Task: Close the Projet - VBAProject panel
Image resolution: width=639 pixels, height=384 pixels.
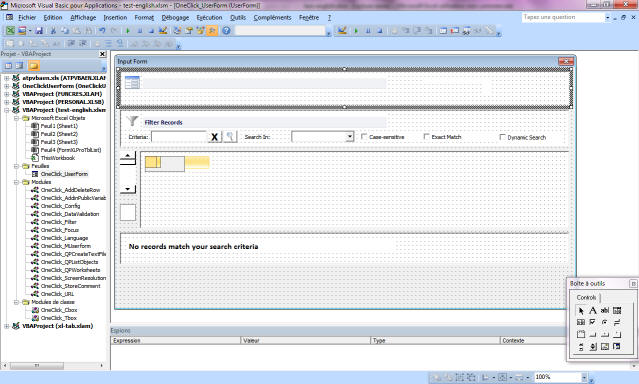Action: pos(102,54)
